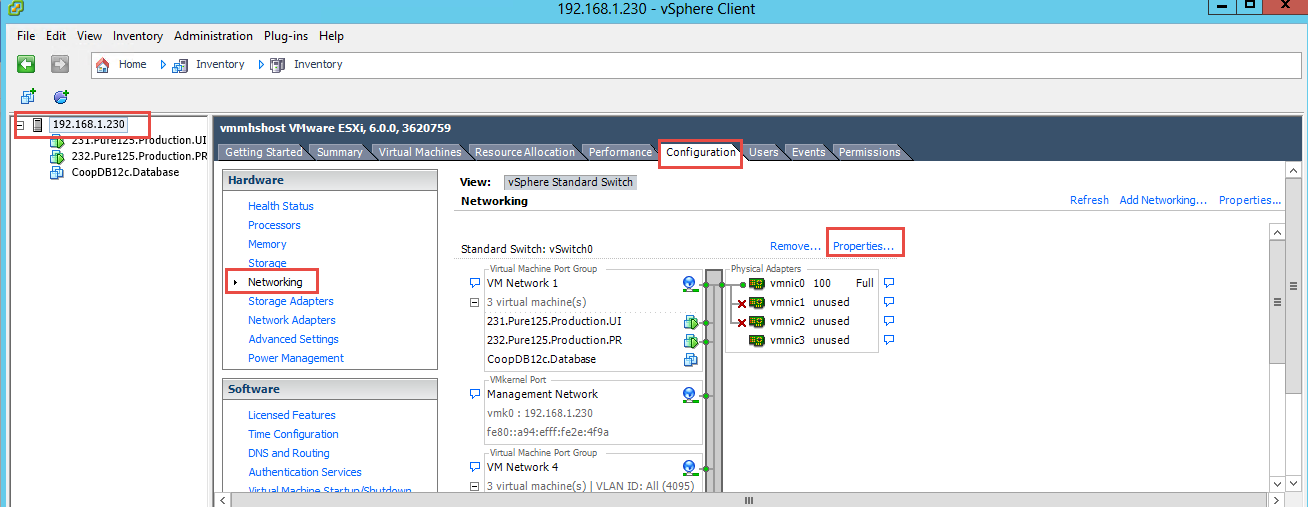Image resolution: width=1308 pixels, height=507 pixels.
Task: Click the globe-with-plus toolbar icon
Action: tap(61, 96)
